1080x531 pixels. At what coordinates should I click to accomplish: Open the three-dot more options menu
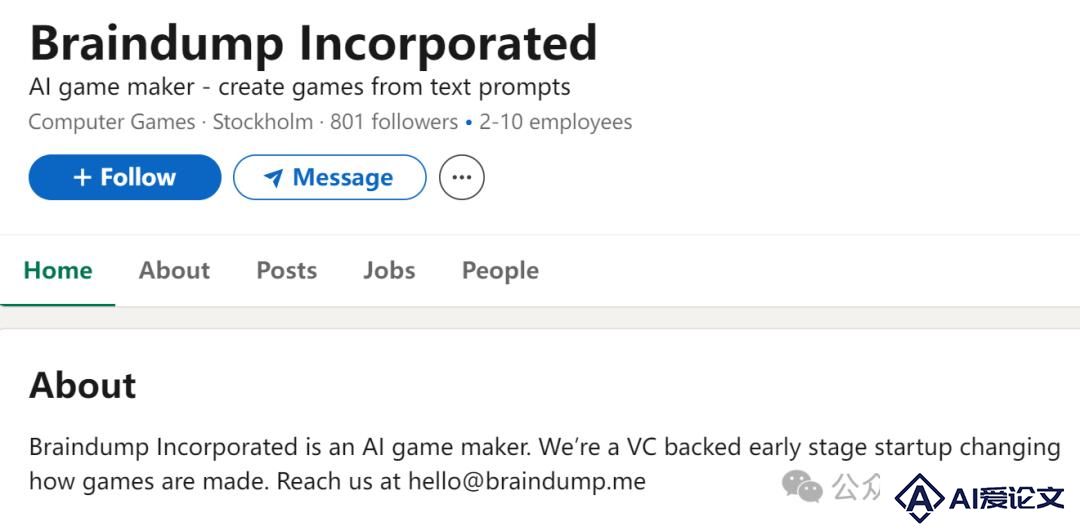point(461,177)
